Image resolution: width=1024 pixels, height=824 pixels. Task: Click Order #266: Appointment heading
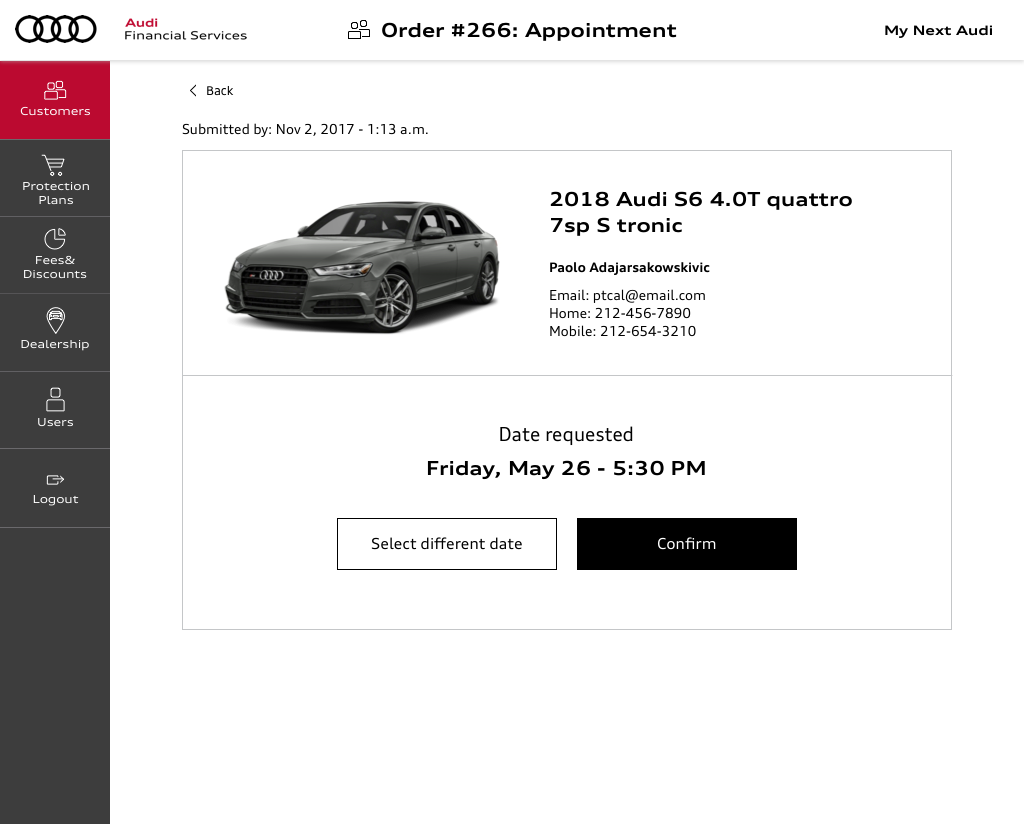[x=529, y=31]
